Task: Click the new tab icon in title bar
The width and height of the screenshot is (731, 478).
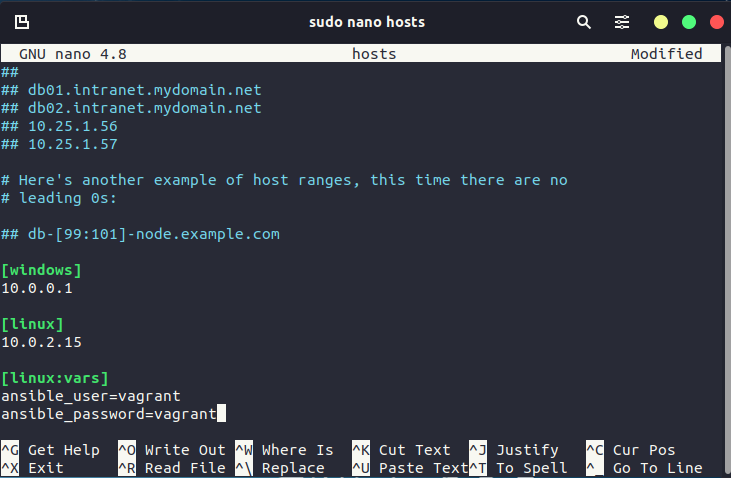Action: pyautogui.click(x=22, y=22)
